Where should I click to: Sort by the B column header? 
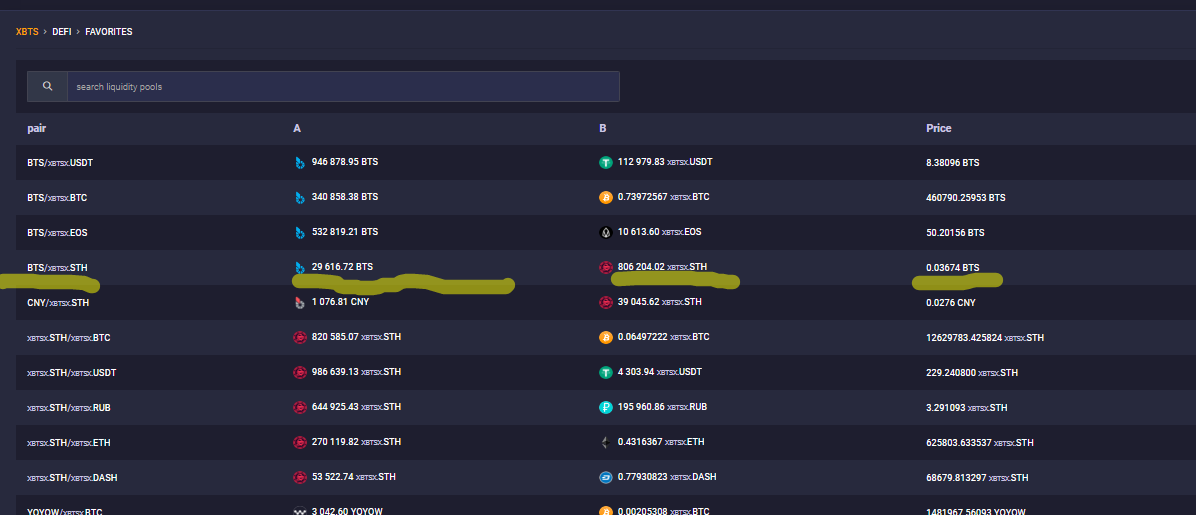603,128
